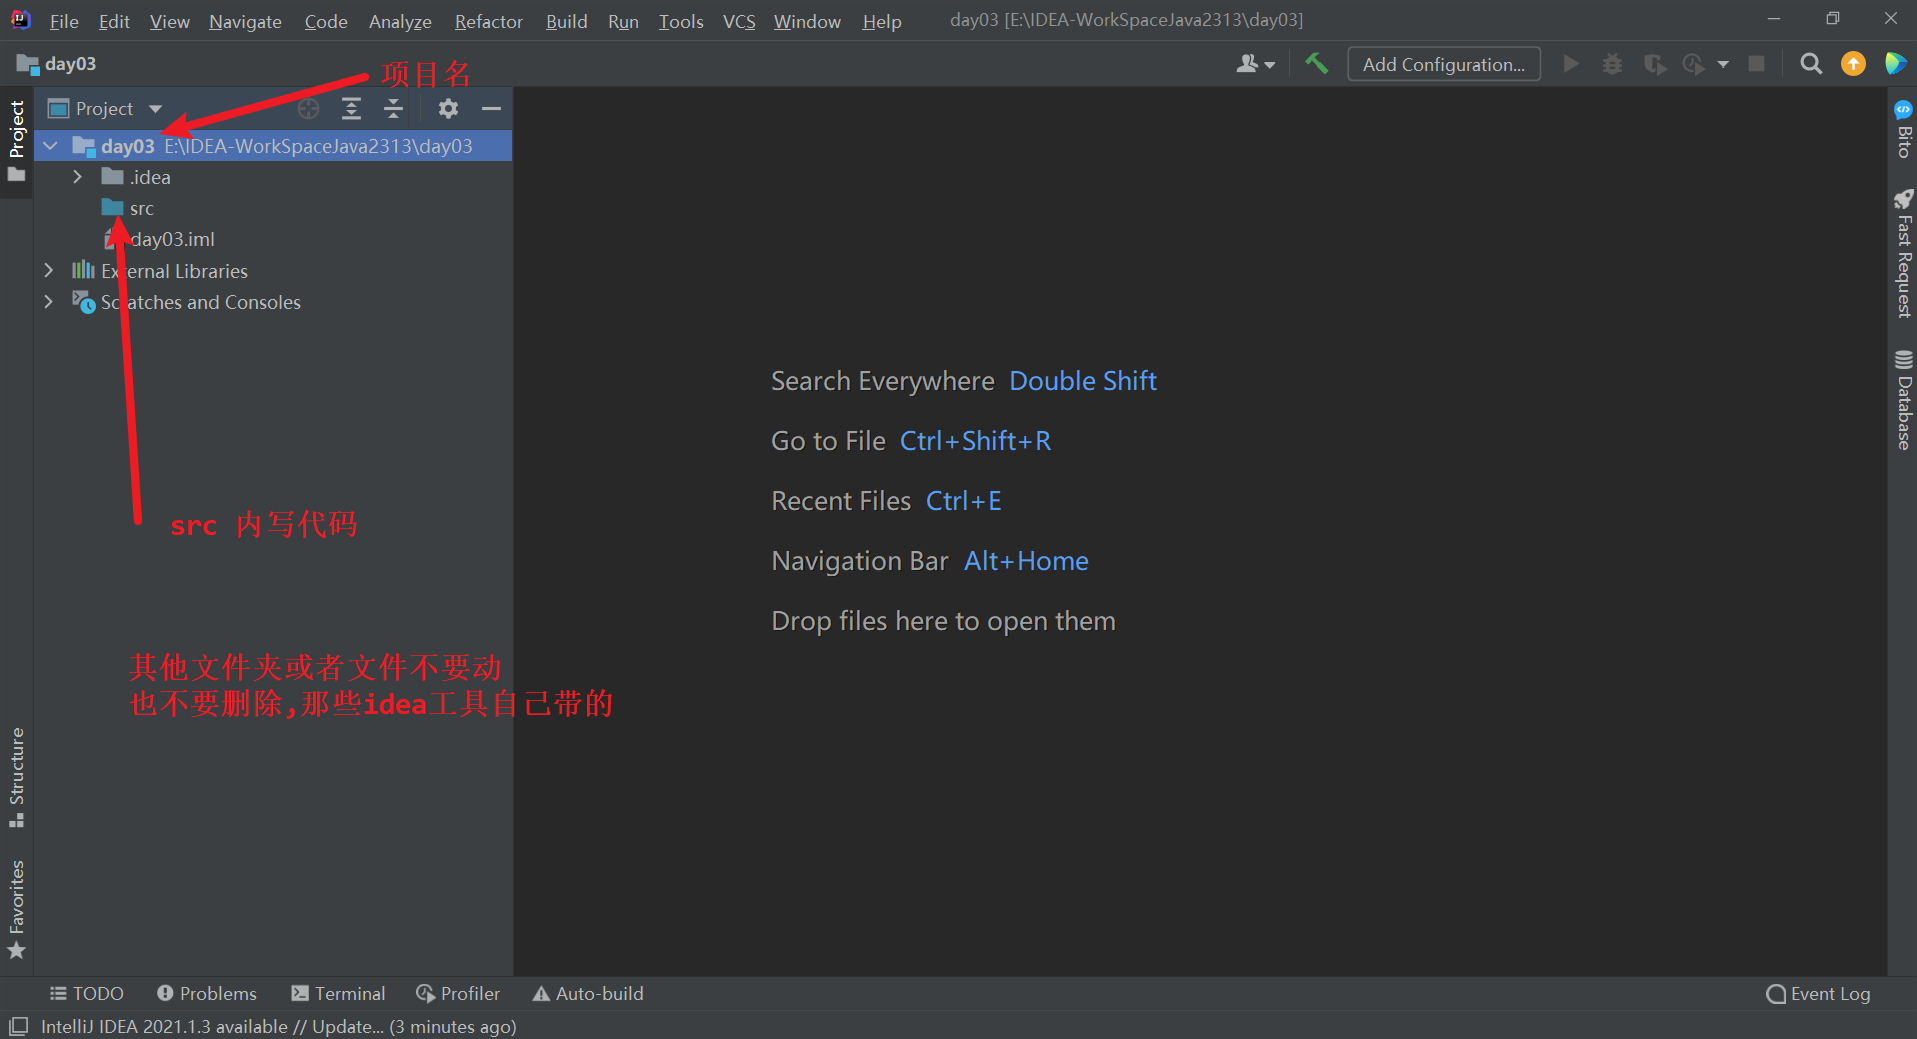
Task: Open the Analyze menu
Action: coord(400,21)
